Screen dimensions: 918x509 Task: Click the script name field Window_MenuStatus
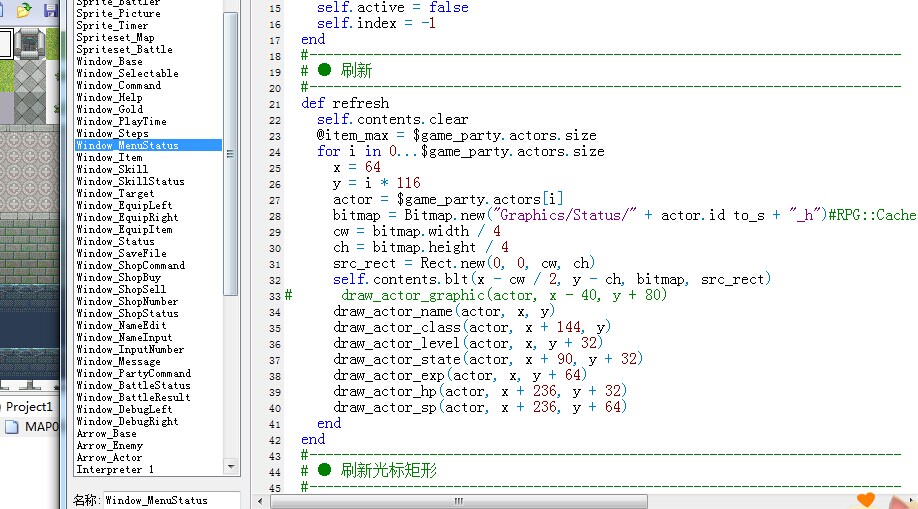click(x=172, y=500)
